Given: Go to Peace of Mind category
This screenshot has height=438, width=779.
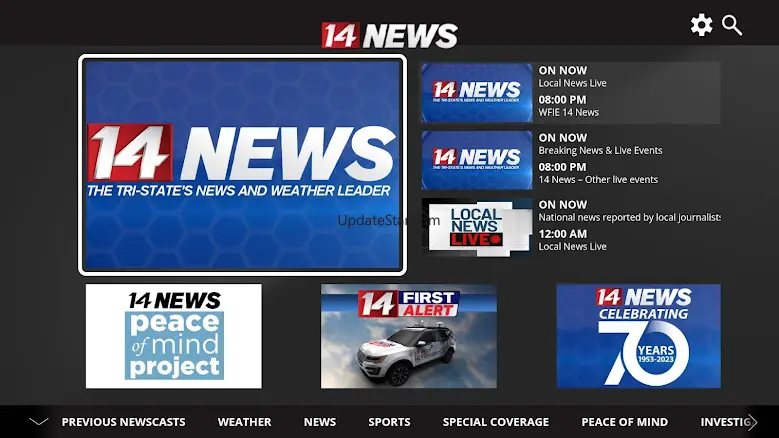Looking at the screenshot, I should click(624, 422).
